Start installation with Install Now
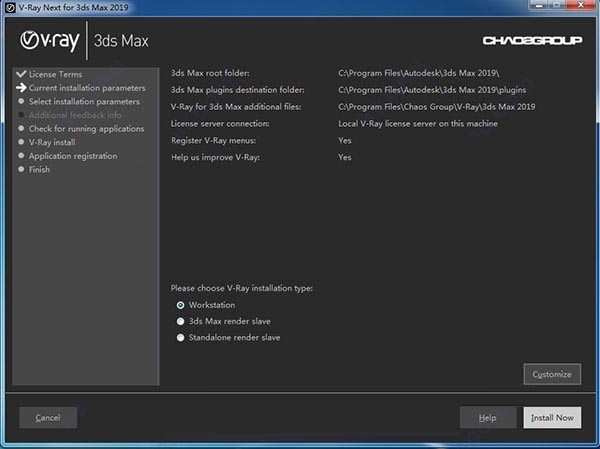The image size is (600, 449). point(552,417)
